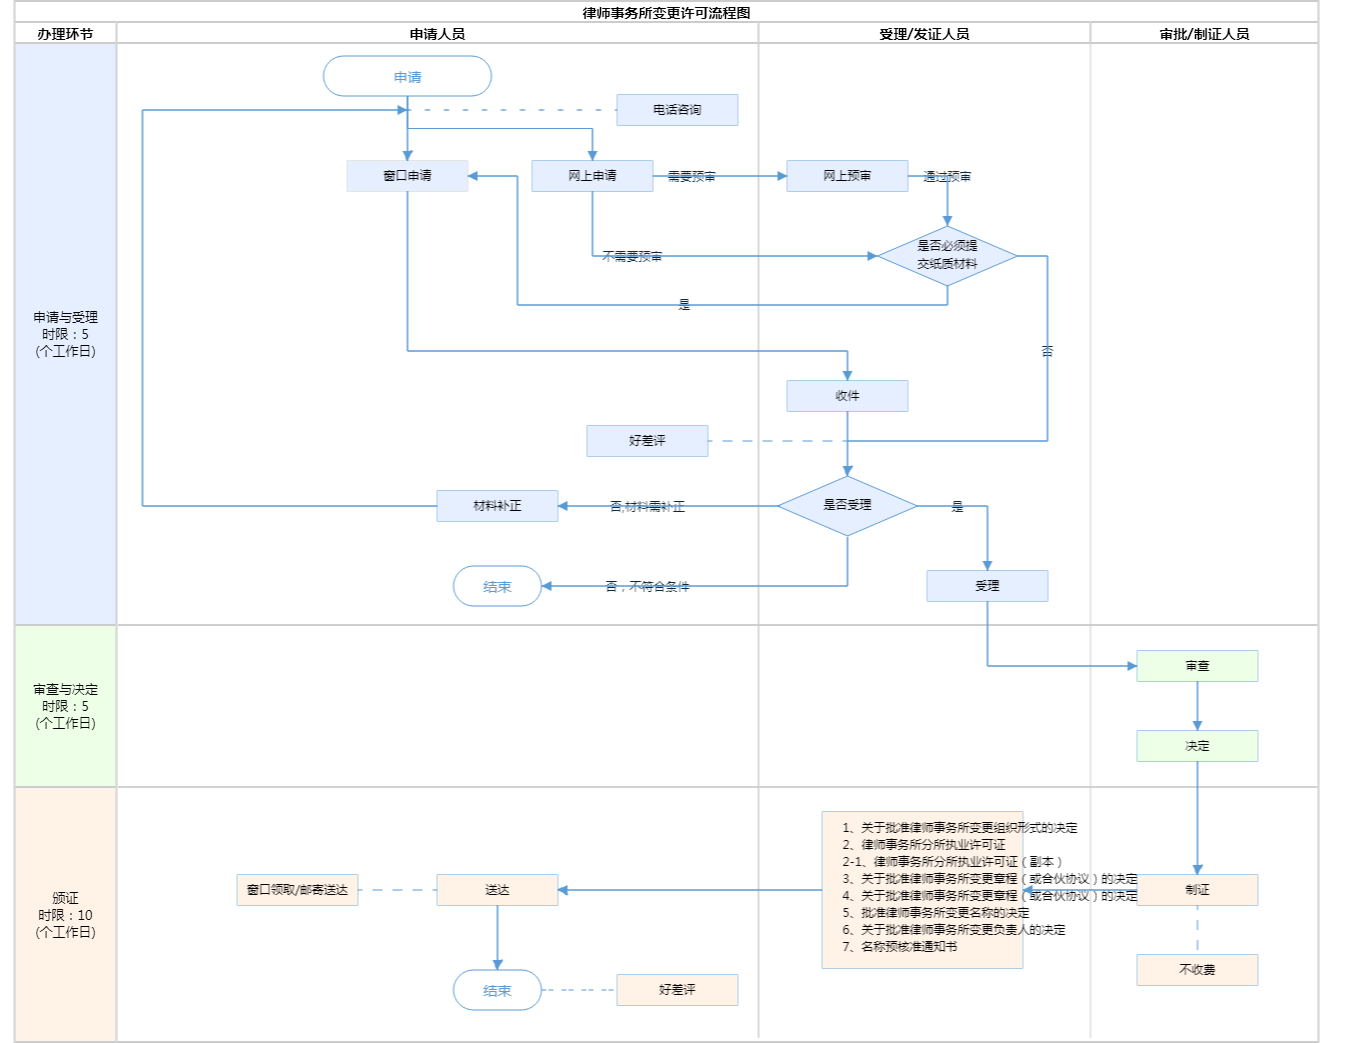The width and height of the screenshot is (1350, 1043).
Task: Click the 制证 process box
Action: click(x=1197, y=890)
